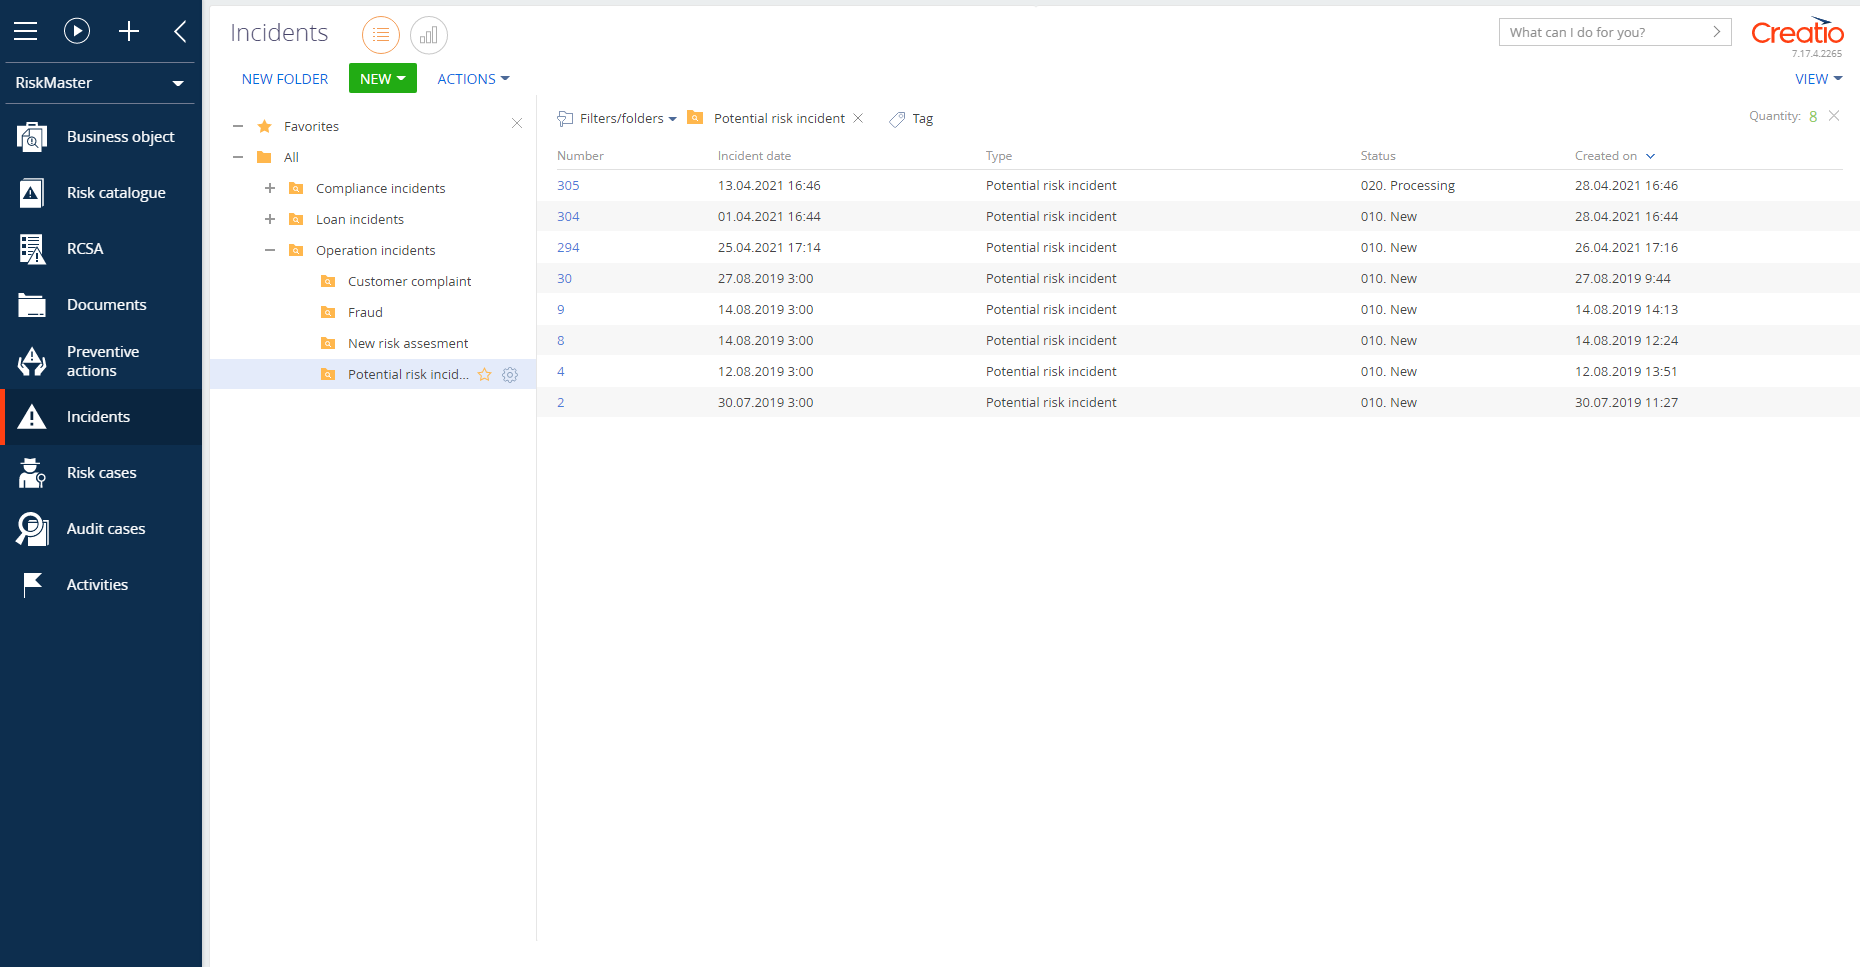1860x967 pixels.
Task: Open settings gear for Potential risk folder
Action: tap(510, 375)
